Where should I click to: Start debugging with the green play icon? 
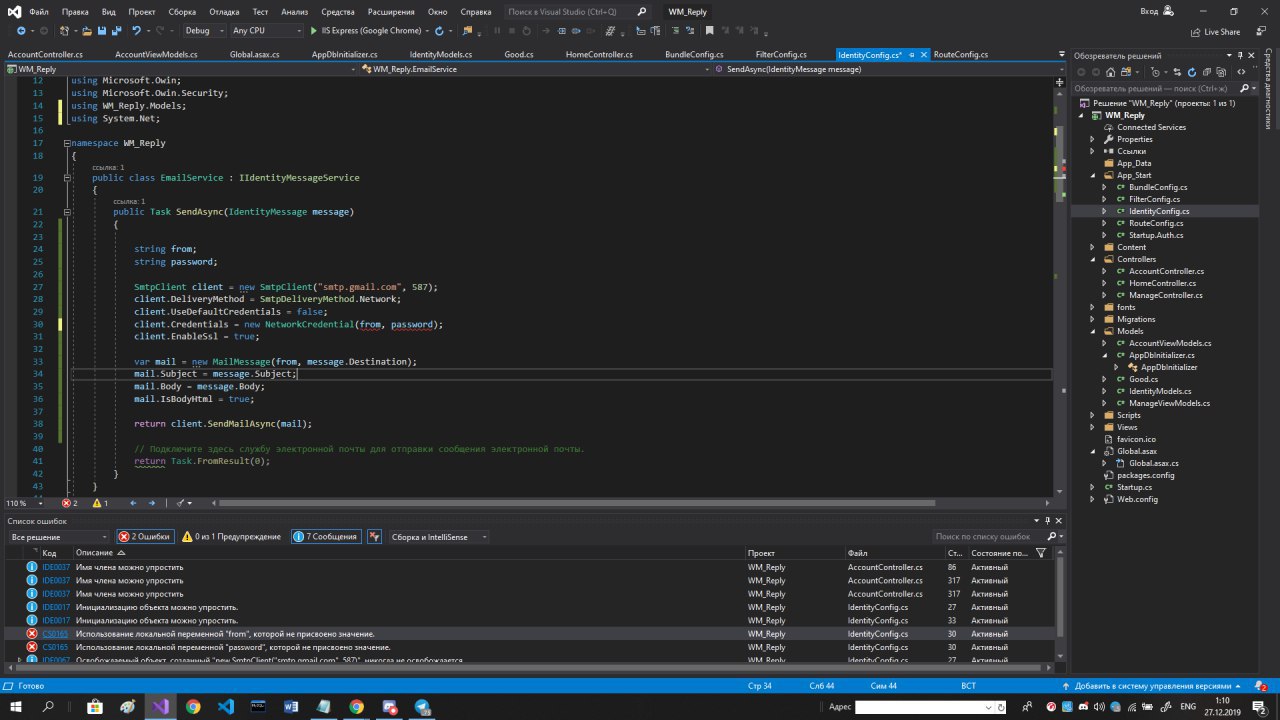314,31
